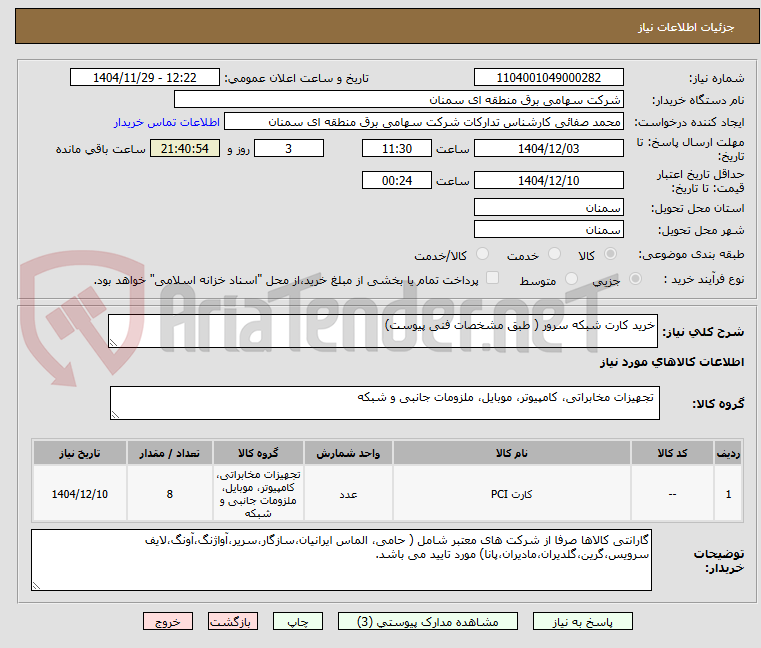Select the متوسط purchase type radio
The image size is (761, 648).
coord(571,279)
